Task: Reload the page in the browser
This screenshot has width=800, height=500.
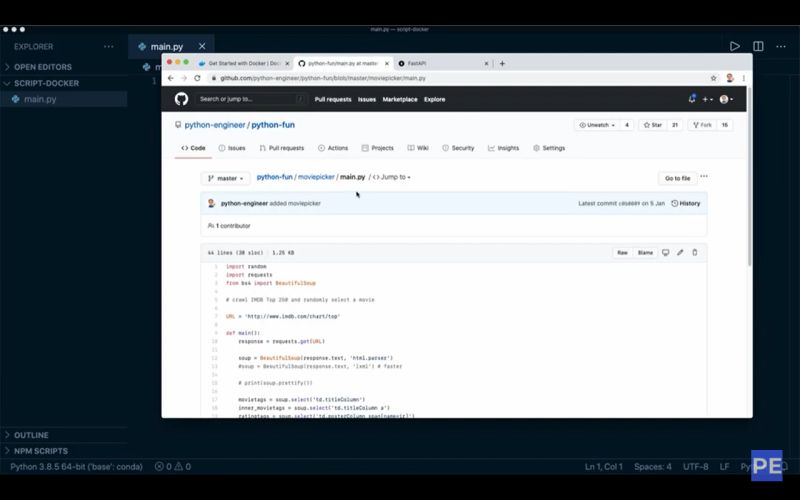Action: [197, 78]
